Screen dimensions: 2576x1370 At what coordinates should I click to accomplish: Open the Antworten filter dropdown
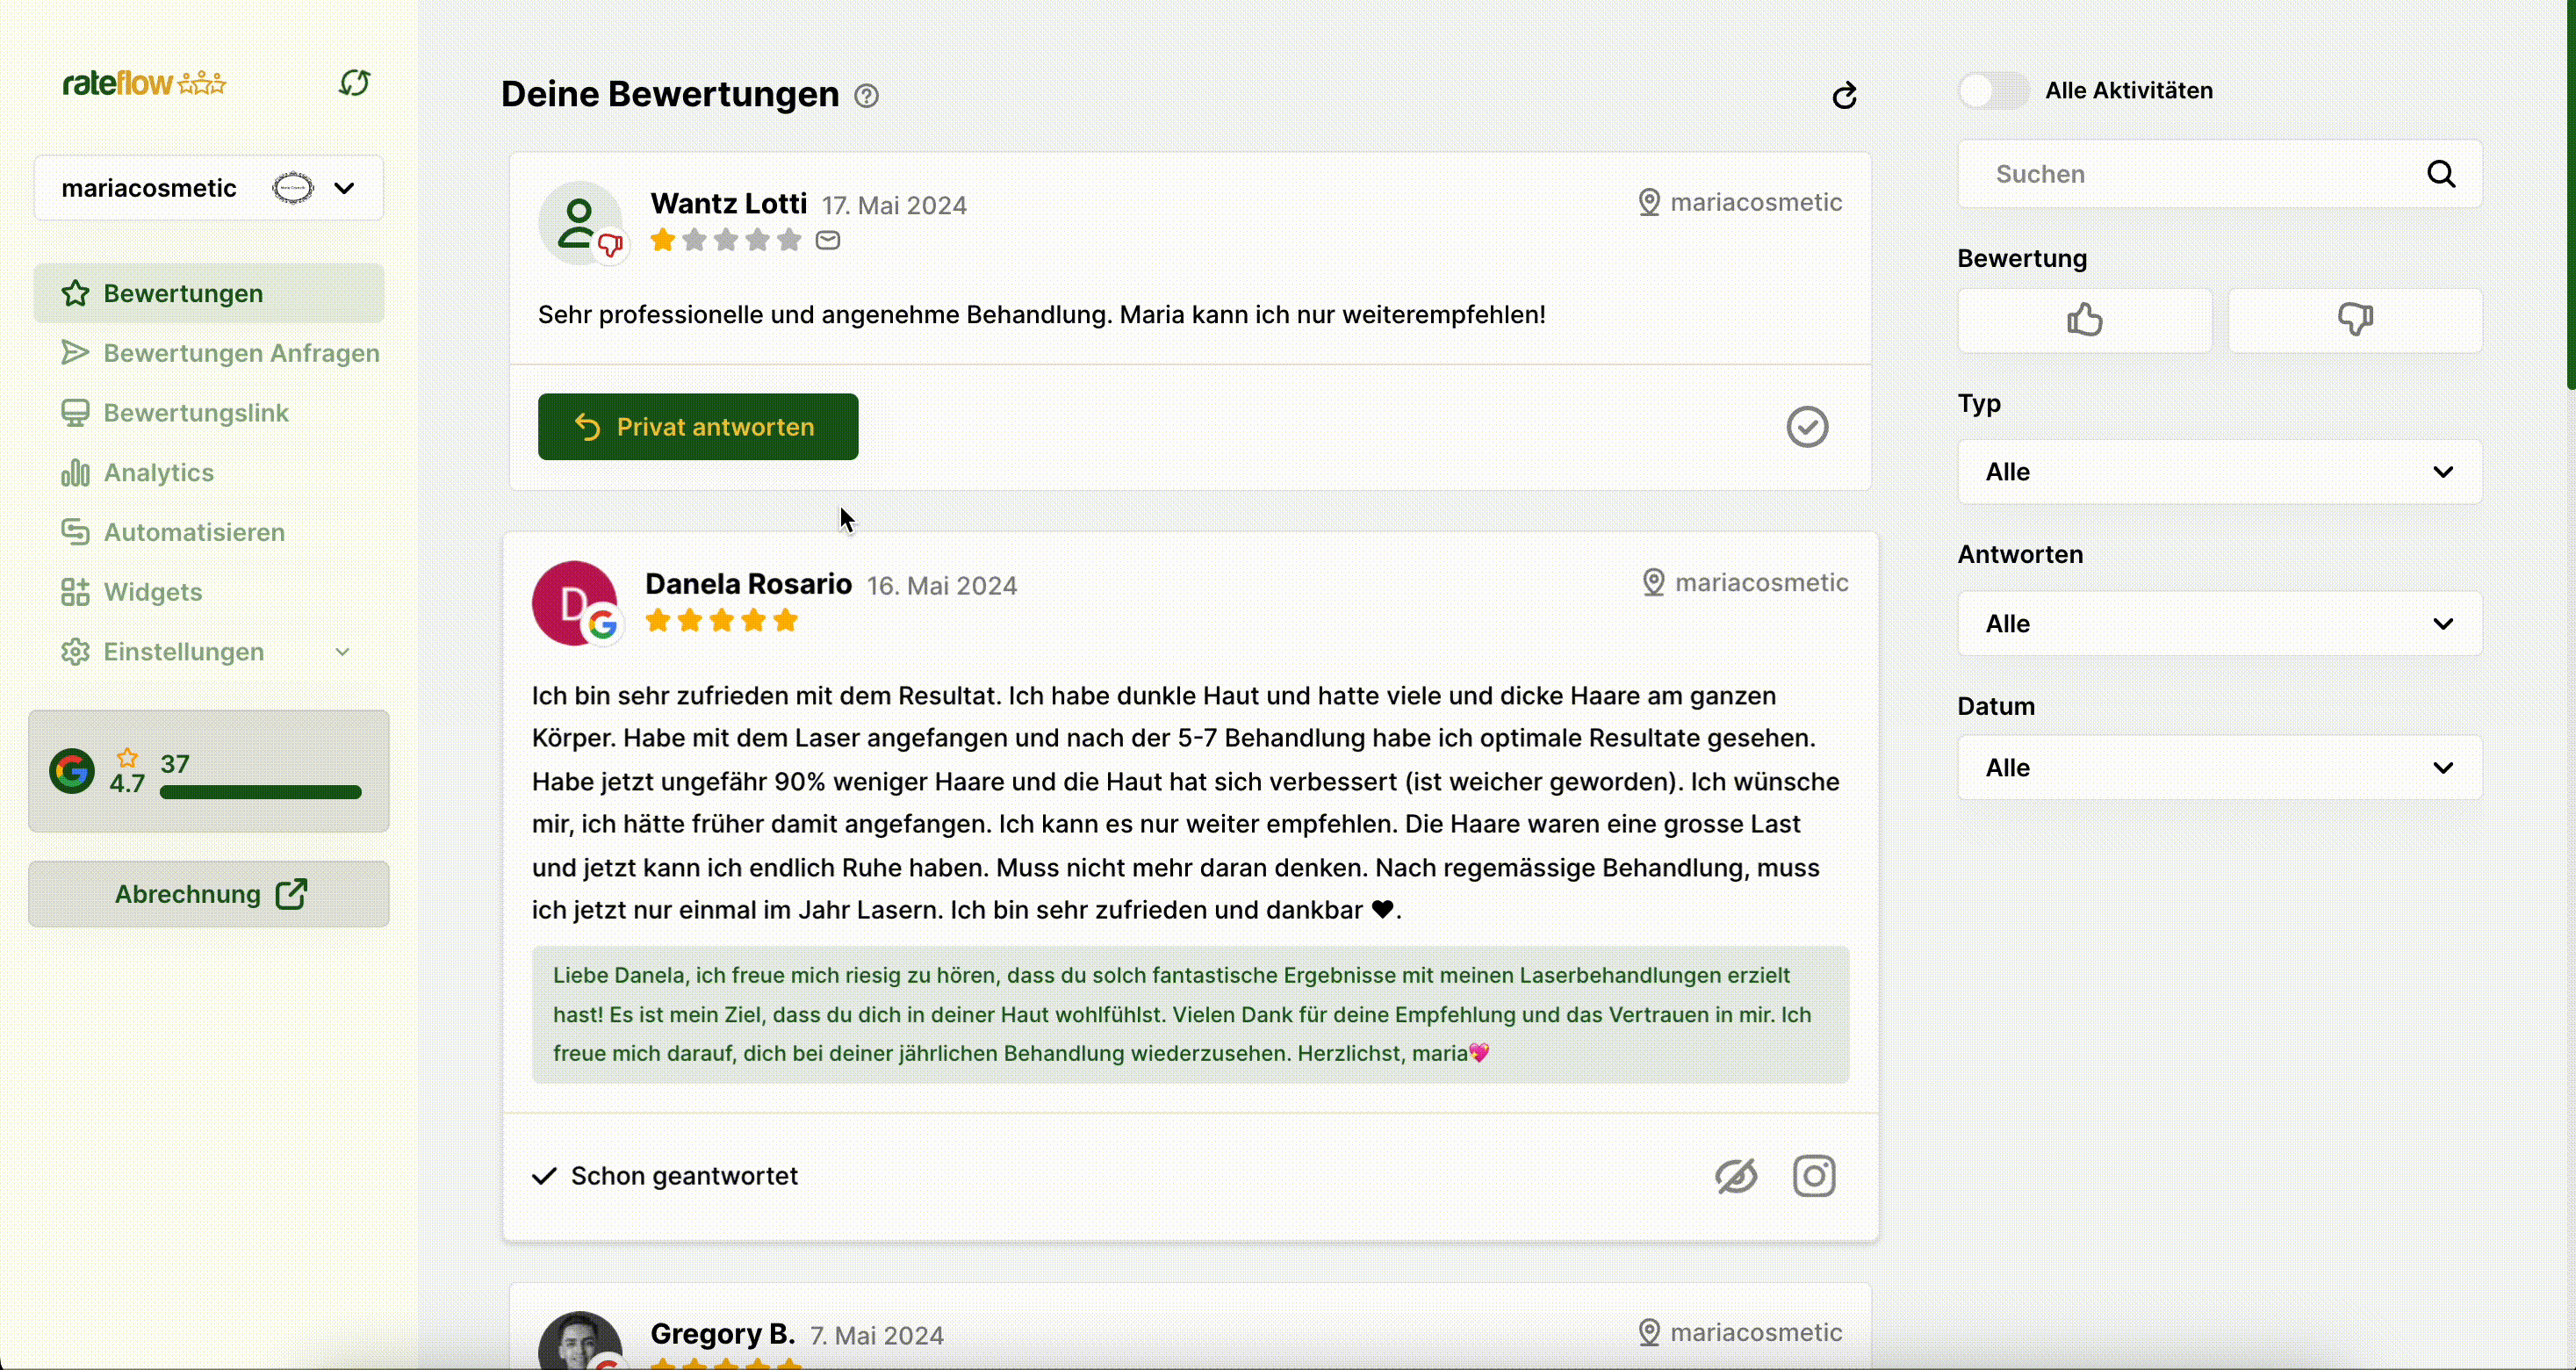coord(2219,624)
